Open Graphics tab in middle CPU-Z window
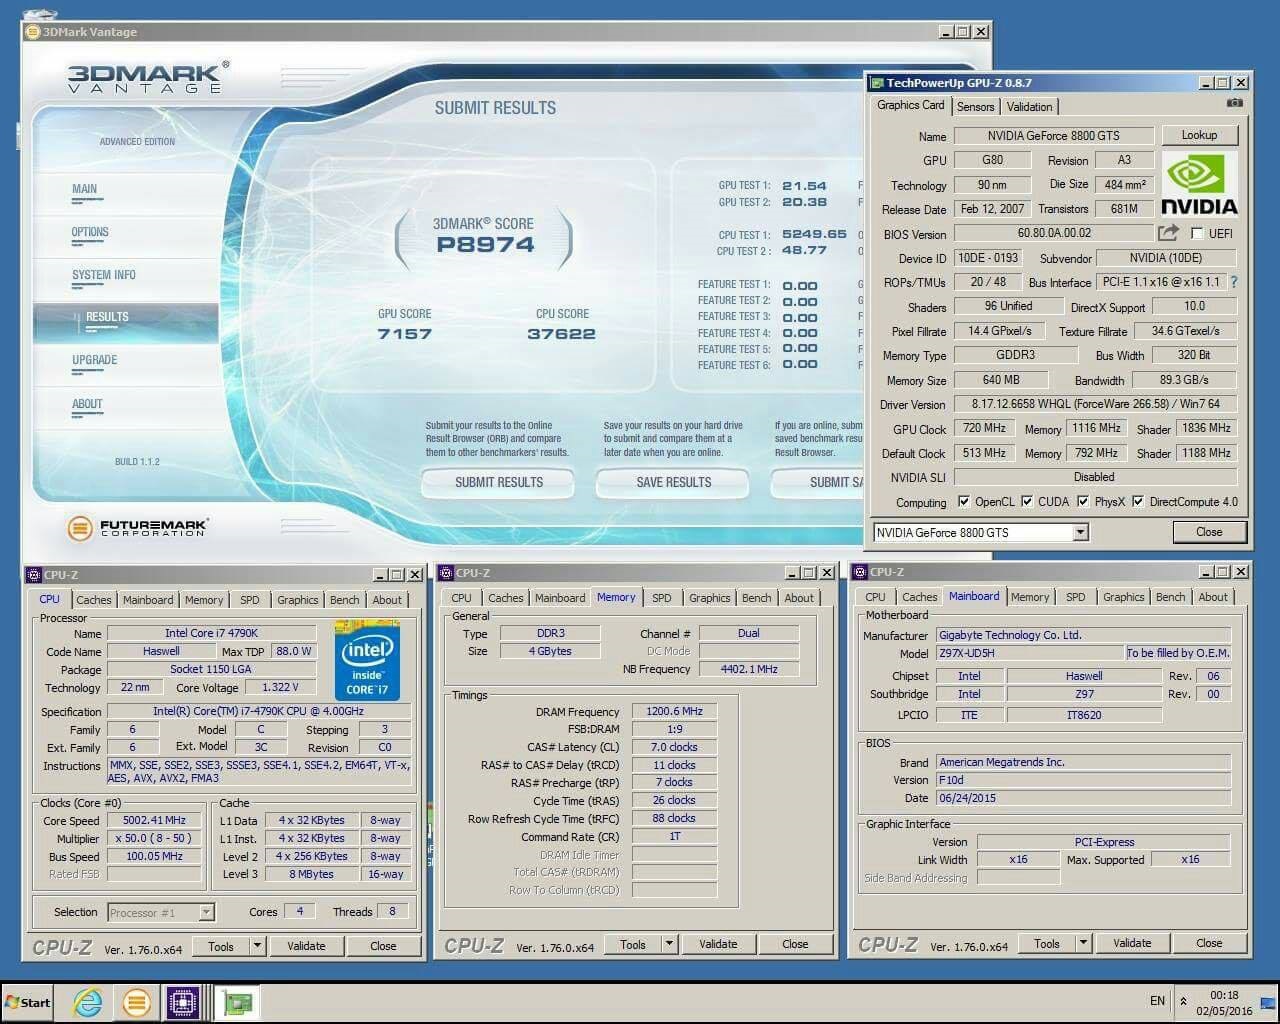The height and width of the screenshot is (1024, 1280). click(x=710, y=598)
